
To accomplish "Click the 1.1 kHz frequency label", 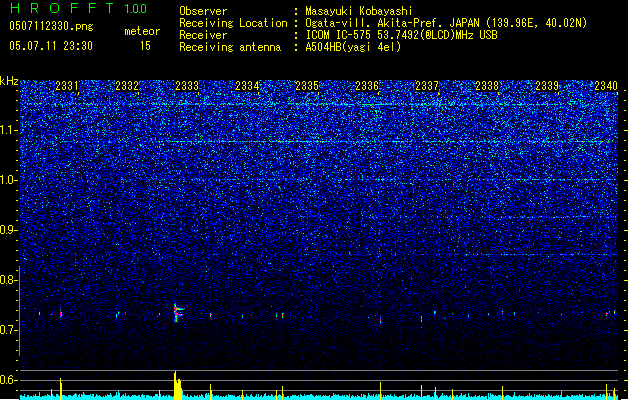I will [x=9, y=130].
